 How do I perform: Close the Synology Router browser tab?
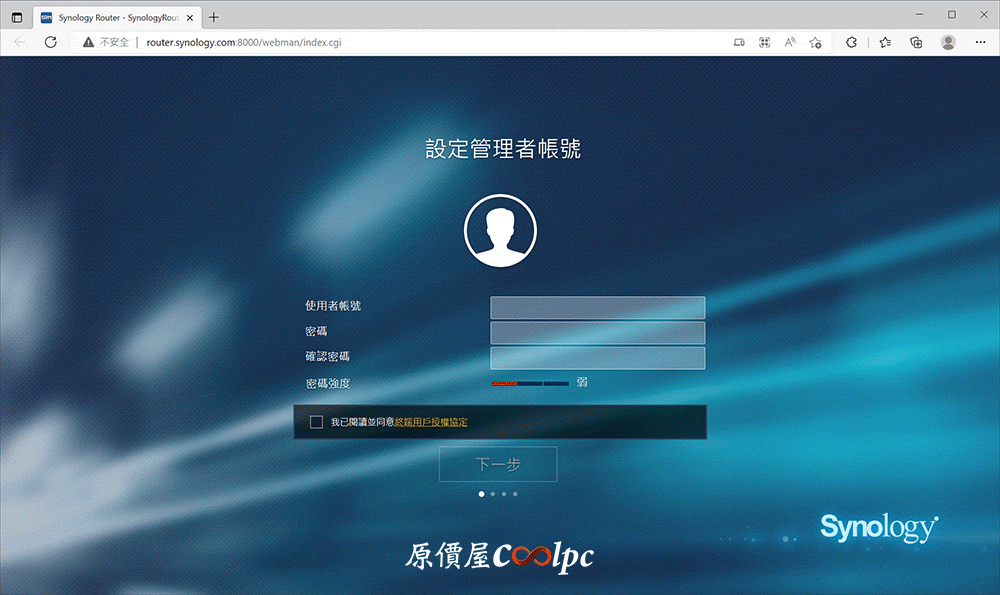coord(189,18)
